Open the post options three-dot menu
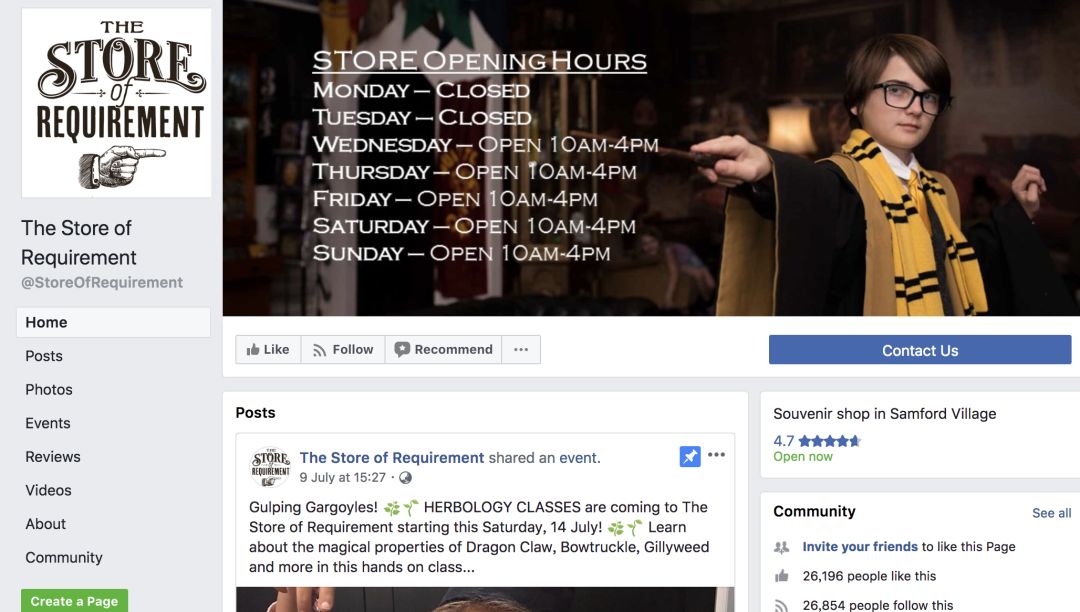This screenshot has height=612, width=1080. click(x=716, y=454)
